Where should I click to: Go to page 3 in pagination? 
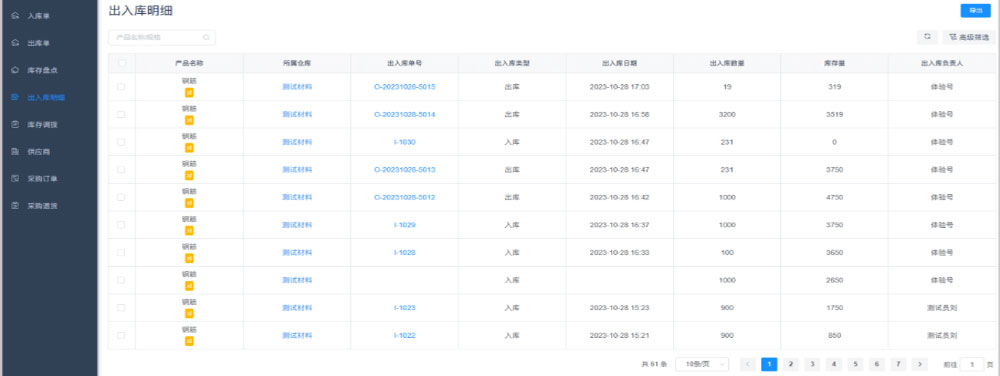coord(812,365)
